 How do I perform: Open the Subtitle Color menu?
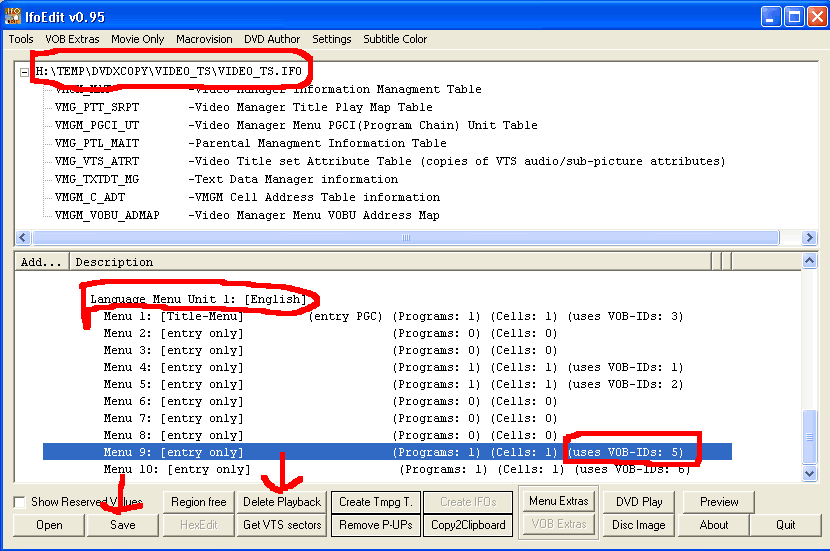click(395, 39)
